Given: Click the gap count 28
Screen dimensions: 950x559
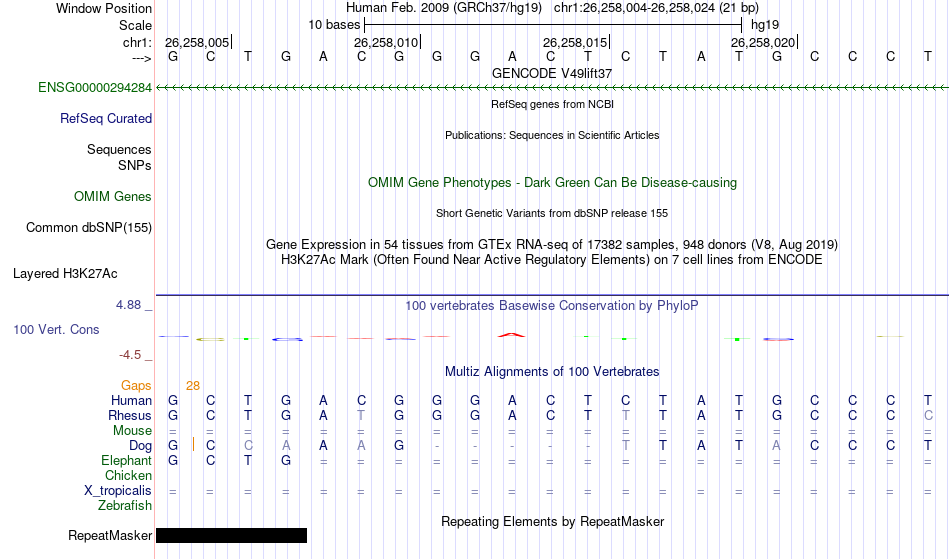Looking at the screenshot, I should (193, 386).
